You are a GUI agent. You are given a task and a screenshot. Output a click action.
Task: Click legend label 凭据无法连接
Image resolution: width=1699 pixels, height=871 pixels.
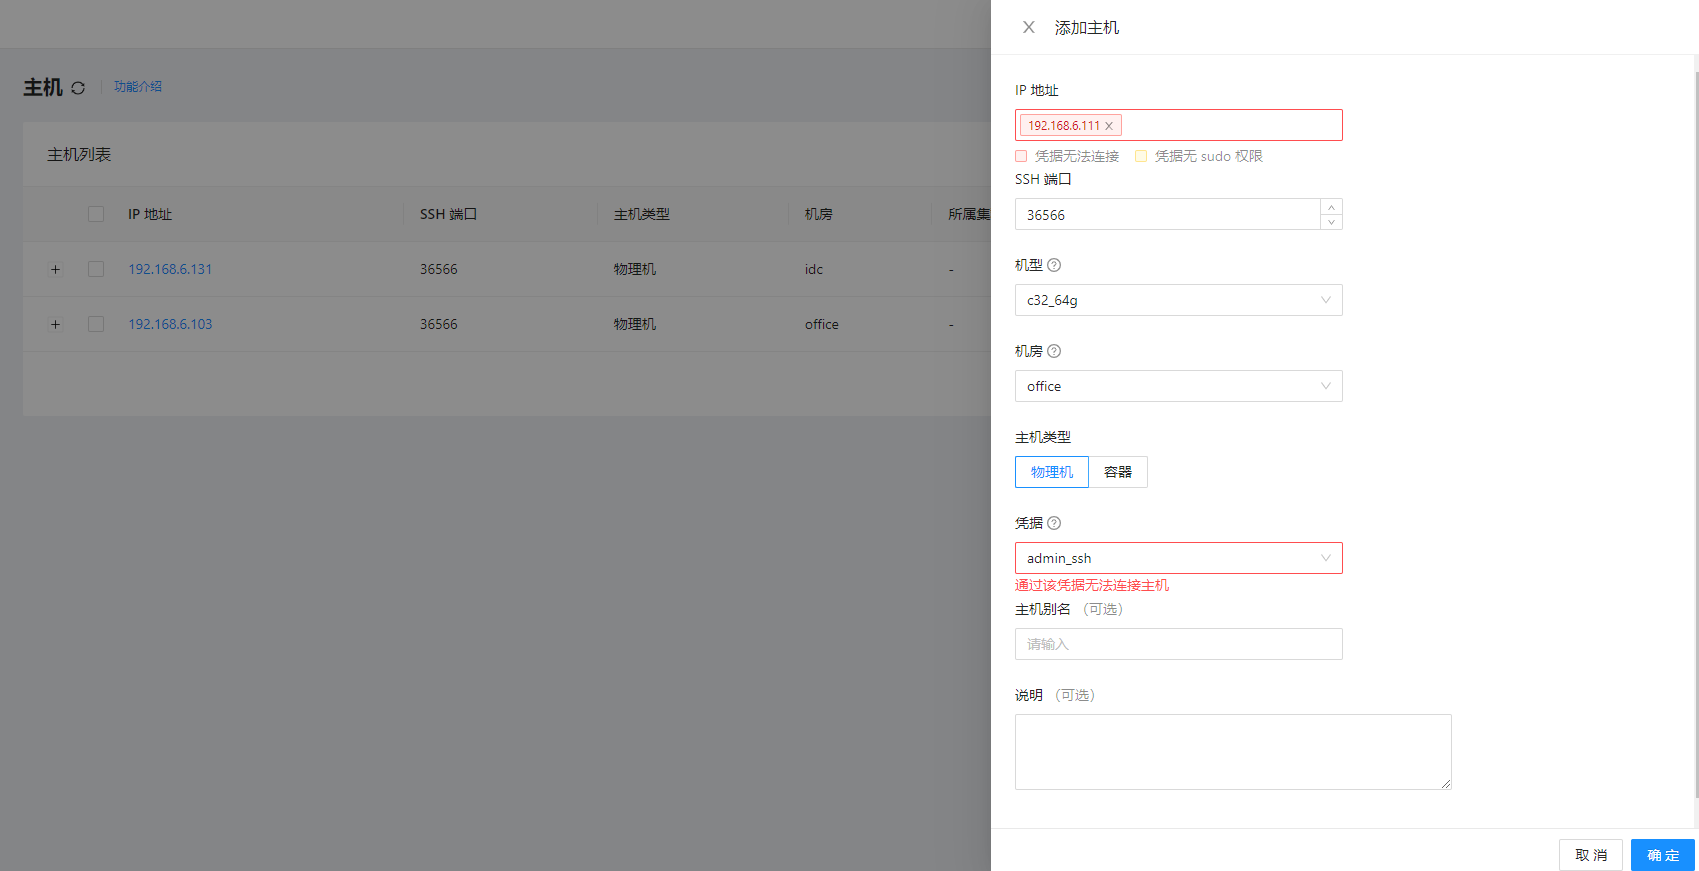(1077, 156)
